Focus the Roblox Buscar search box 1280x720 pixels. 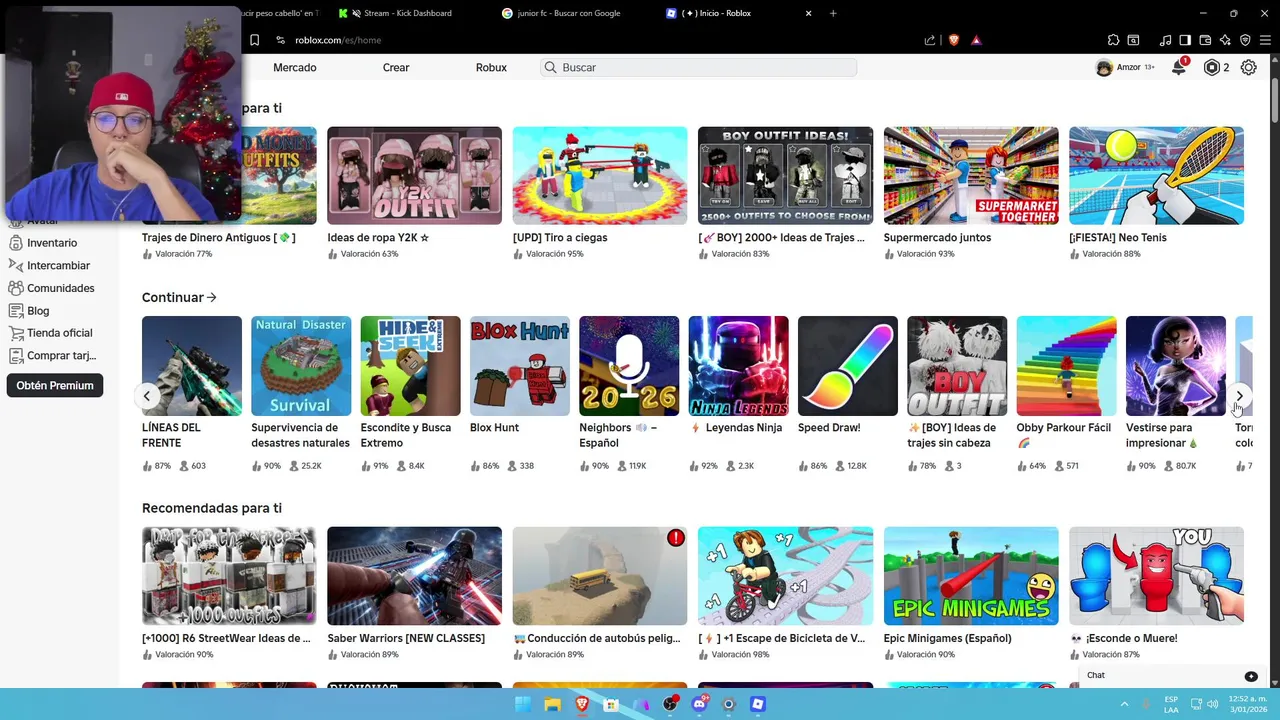click(699, 67)
